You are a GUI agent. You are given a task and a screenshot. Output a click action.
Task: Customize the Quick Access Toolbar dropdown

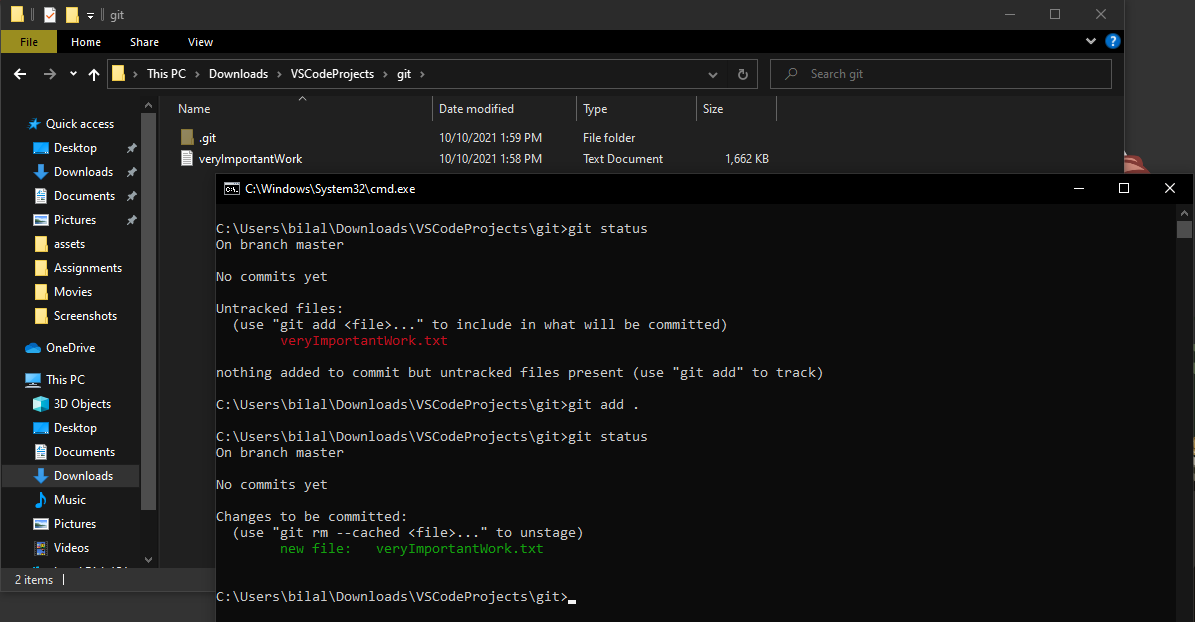coord(90,14)
